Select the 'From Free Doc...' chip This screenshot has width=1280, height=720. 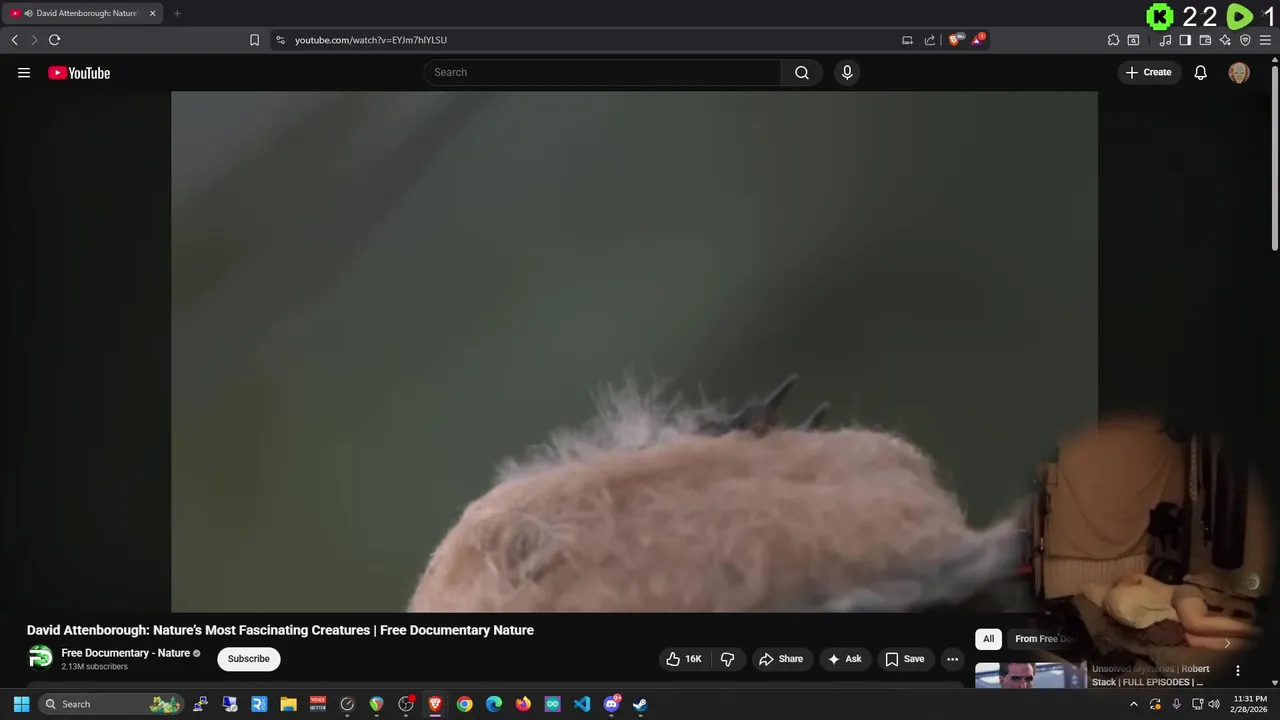pos(1044,639)
